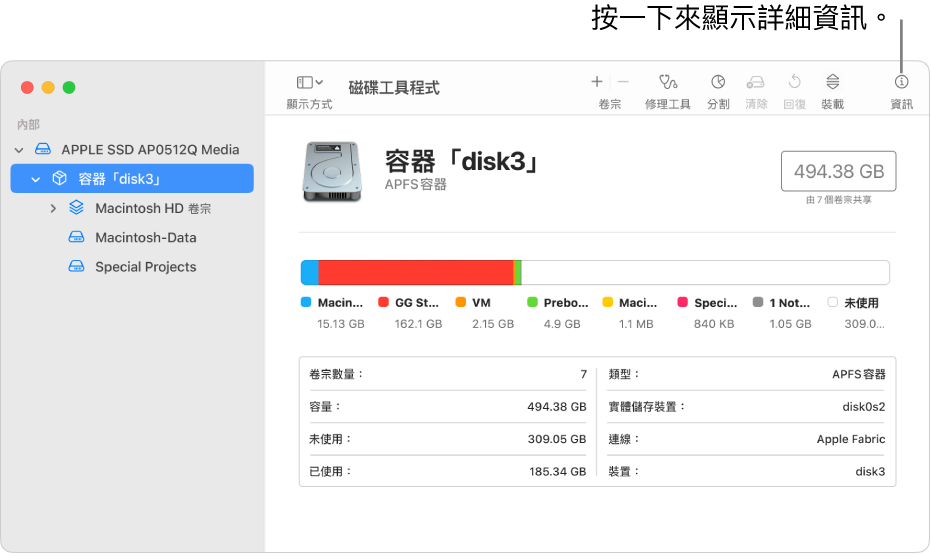Screen dimensions: 931x556
Task: Click the 由 7 個卷宗共享 text
Action: 838,200
